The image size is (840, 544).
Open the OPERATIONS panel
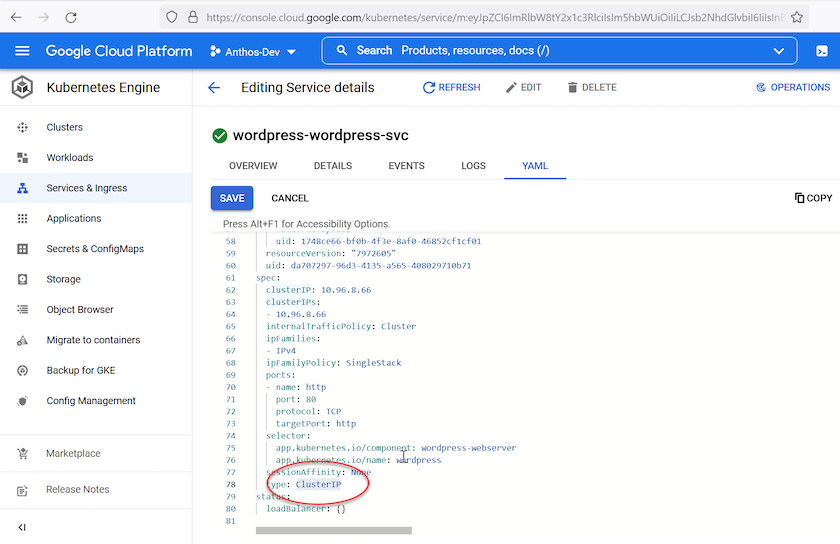(x=793, y=88)
